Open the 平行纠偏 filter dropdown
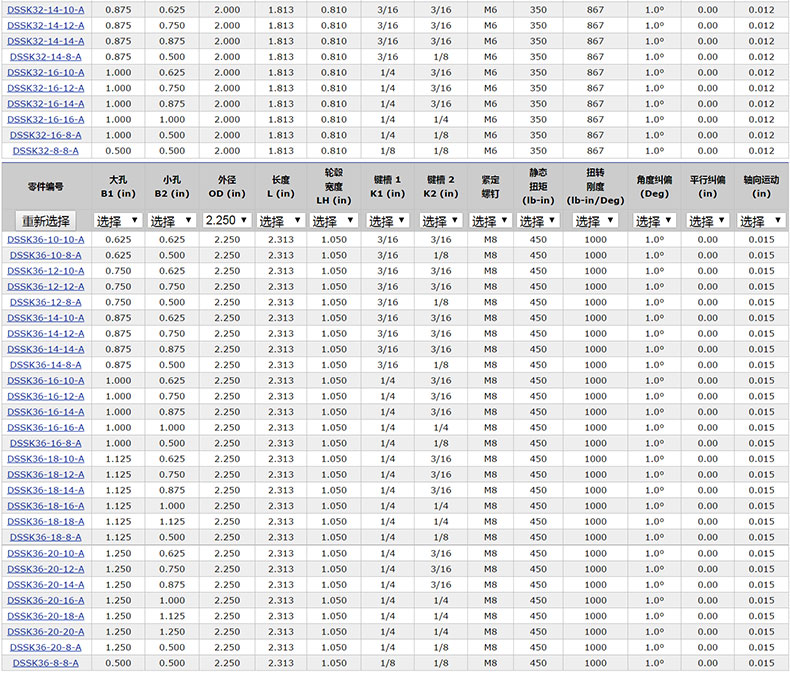 (708, 221)
